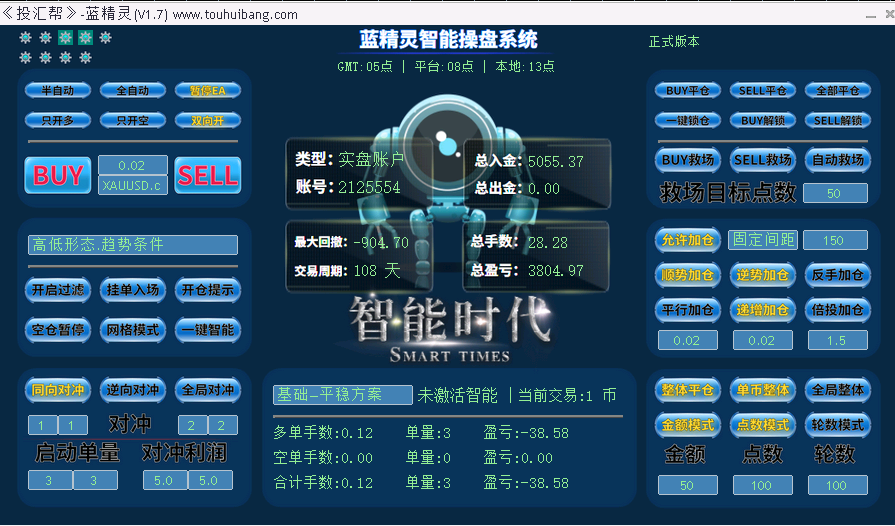Click the last gear icon in the bottom row
Viewport: 895px width, 526px height.
85,57
